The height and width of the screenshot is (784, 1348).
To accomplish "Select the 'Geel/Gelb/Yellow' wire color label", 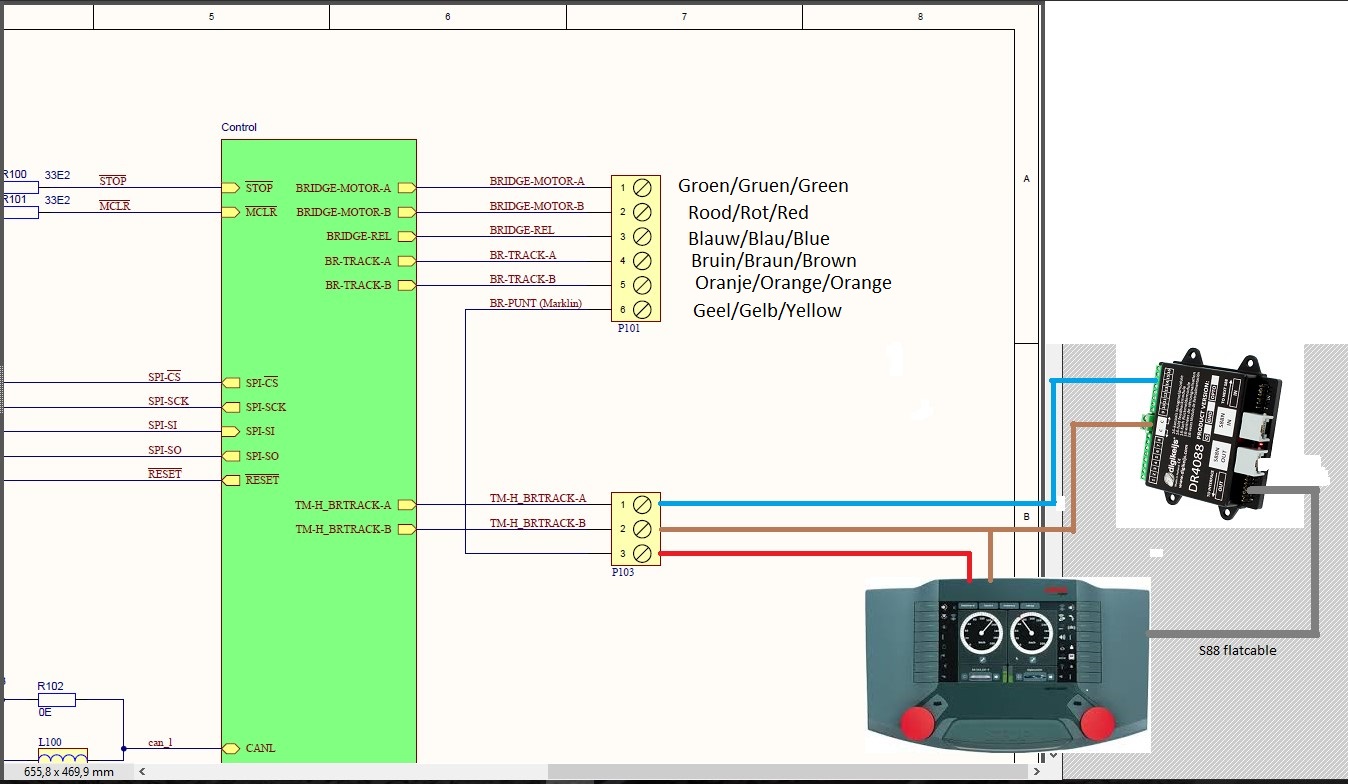I will [767, 311].
